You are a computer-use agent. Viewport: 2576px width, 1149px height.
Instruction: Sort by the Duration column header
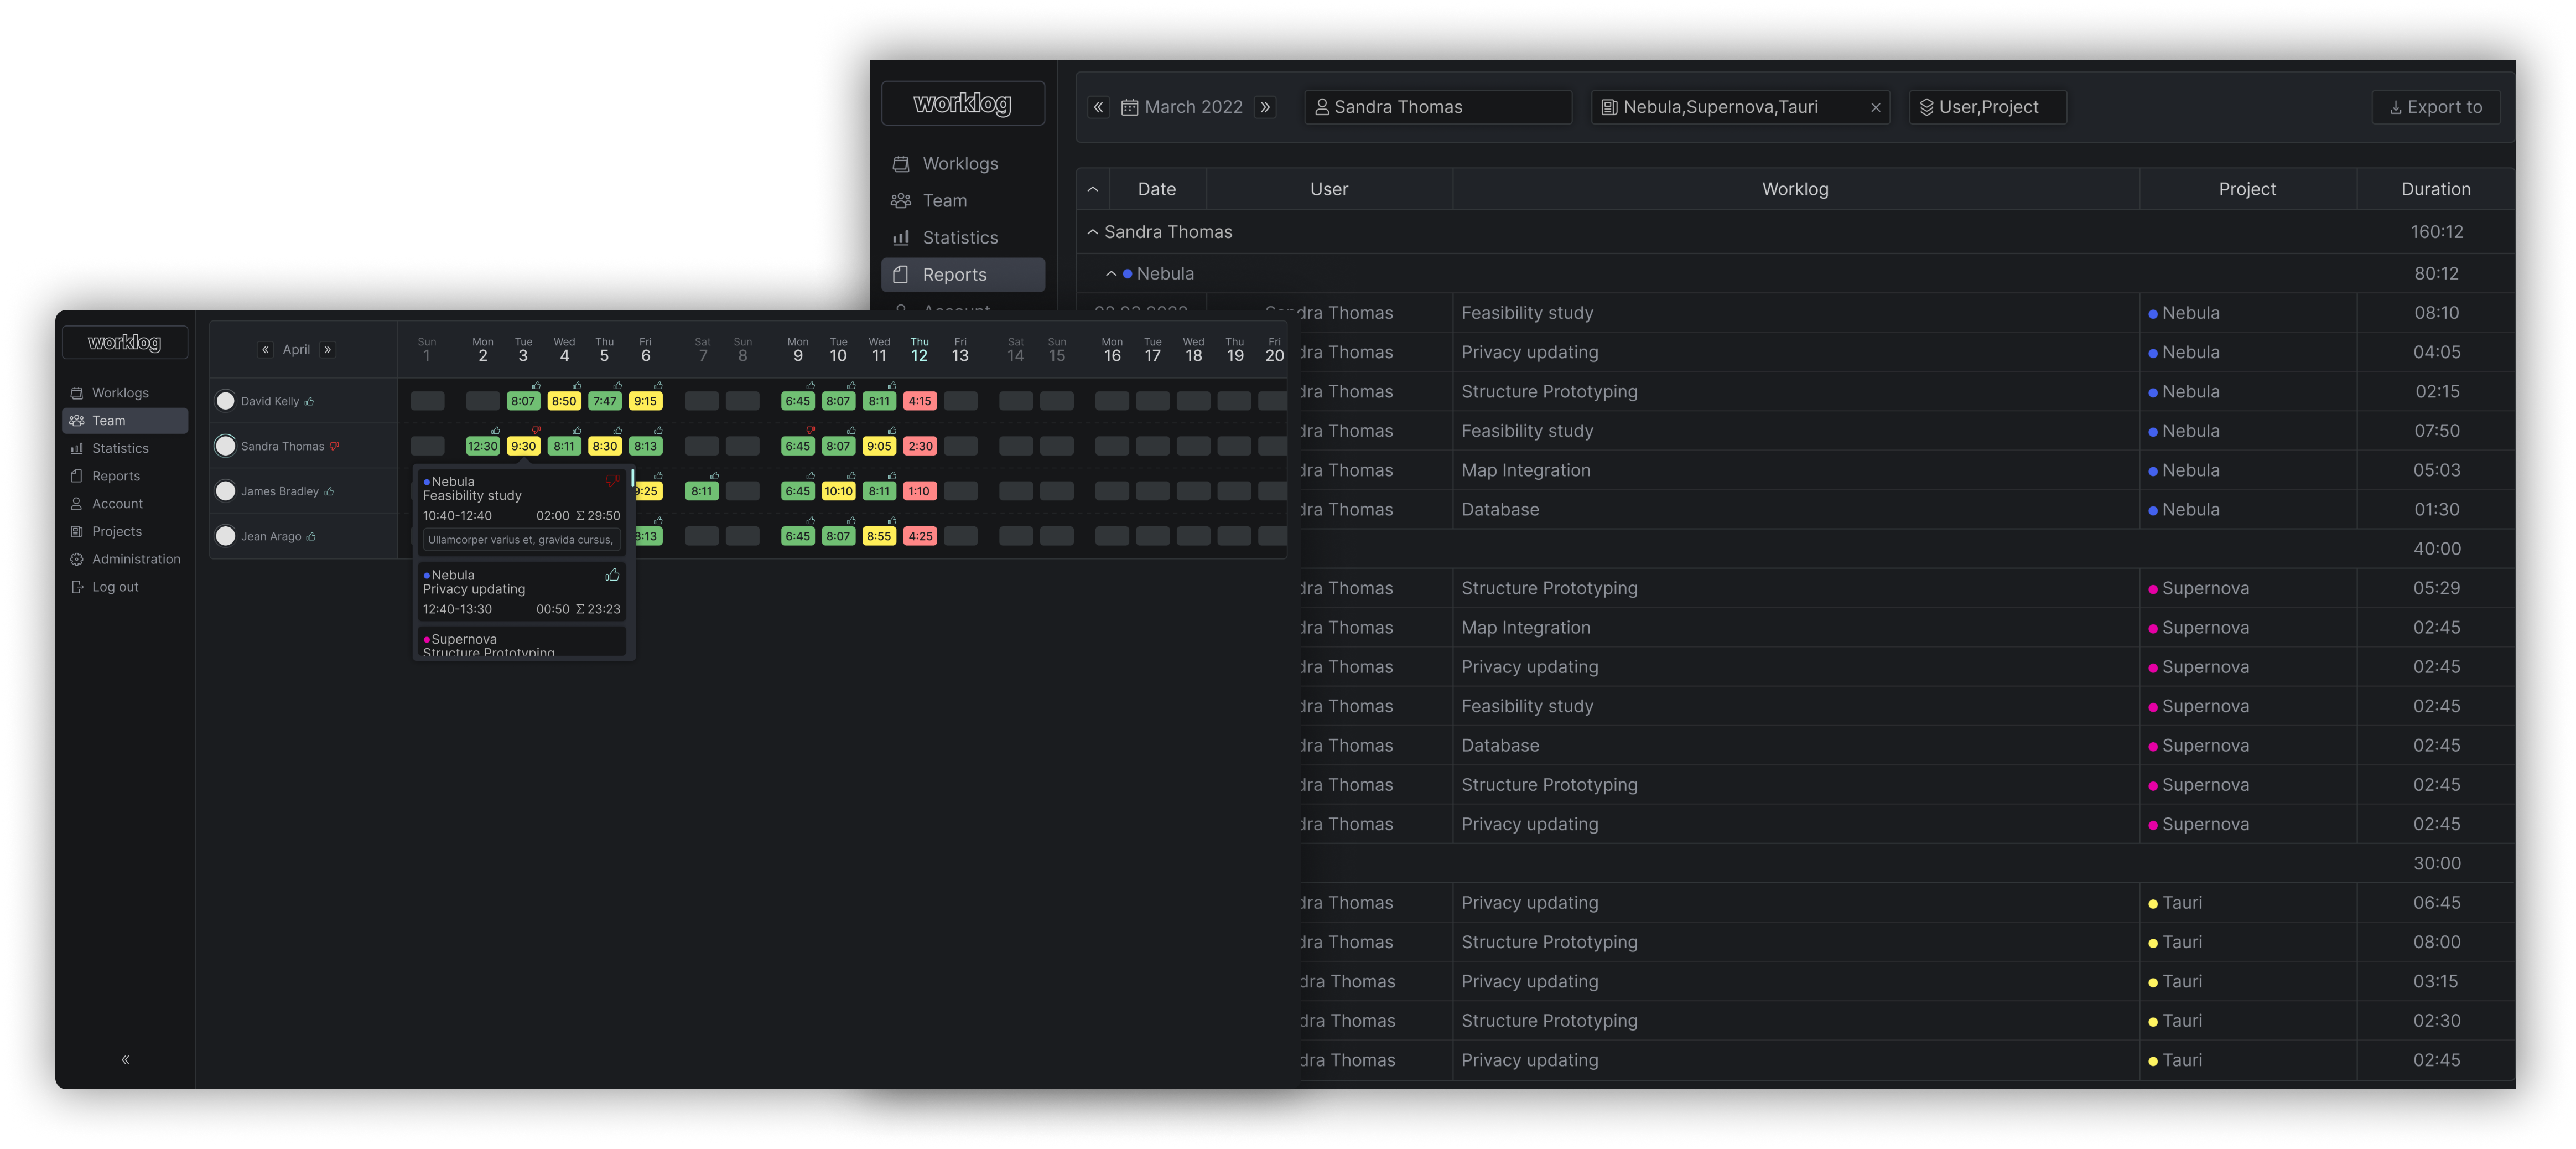(2436, 189)
